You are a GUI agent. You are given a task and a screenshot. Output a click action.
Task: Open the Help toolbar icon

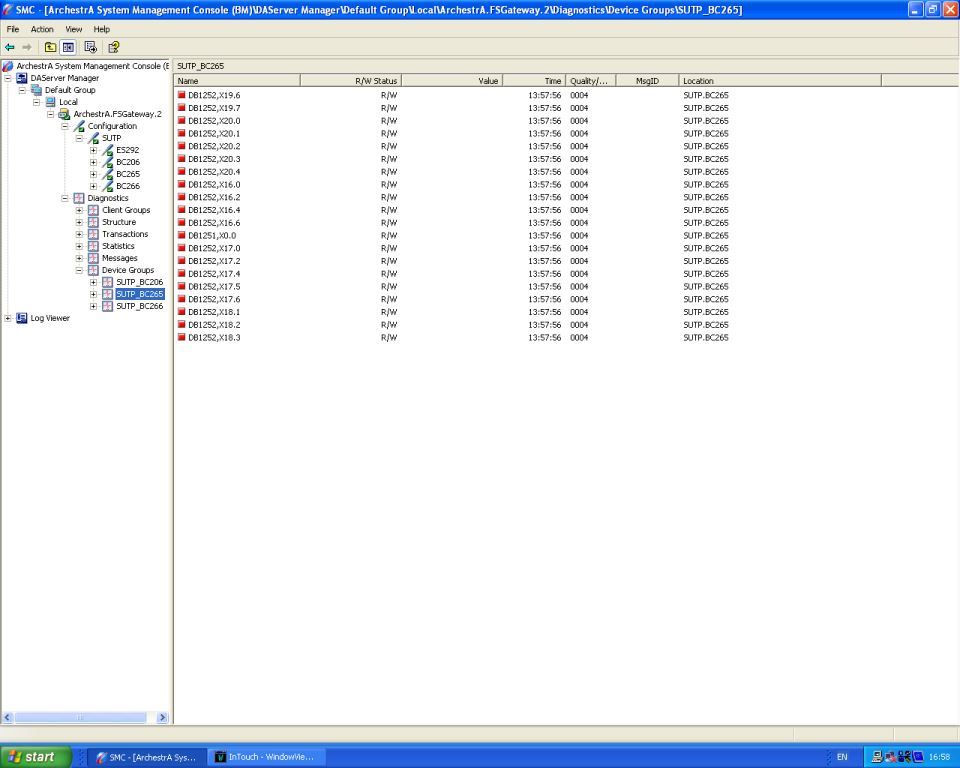pyautogui.click(x=113, y=47)
